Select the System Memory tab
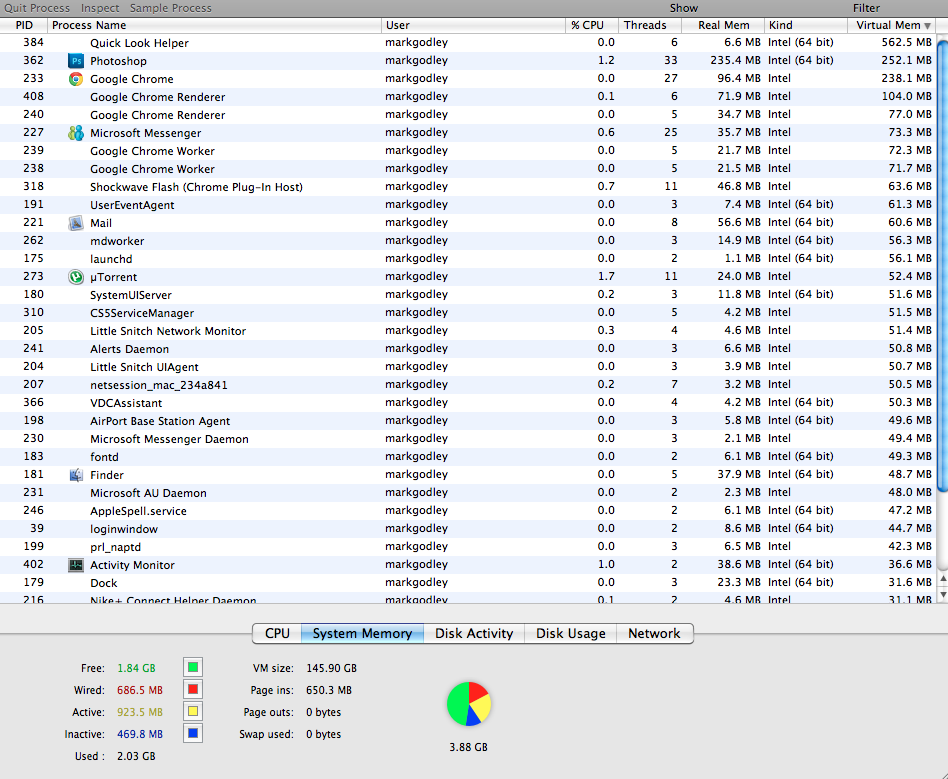This screenshot has height=779, width=948. [362, 633]
